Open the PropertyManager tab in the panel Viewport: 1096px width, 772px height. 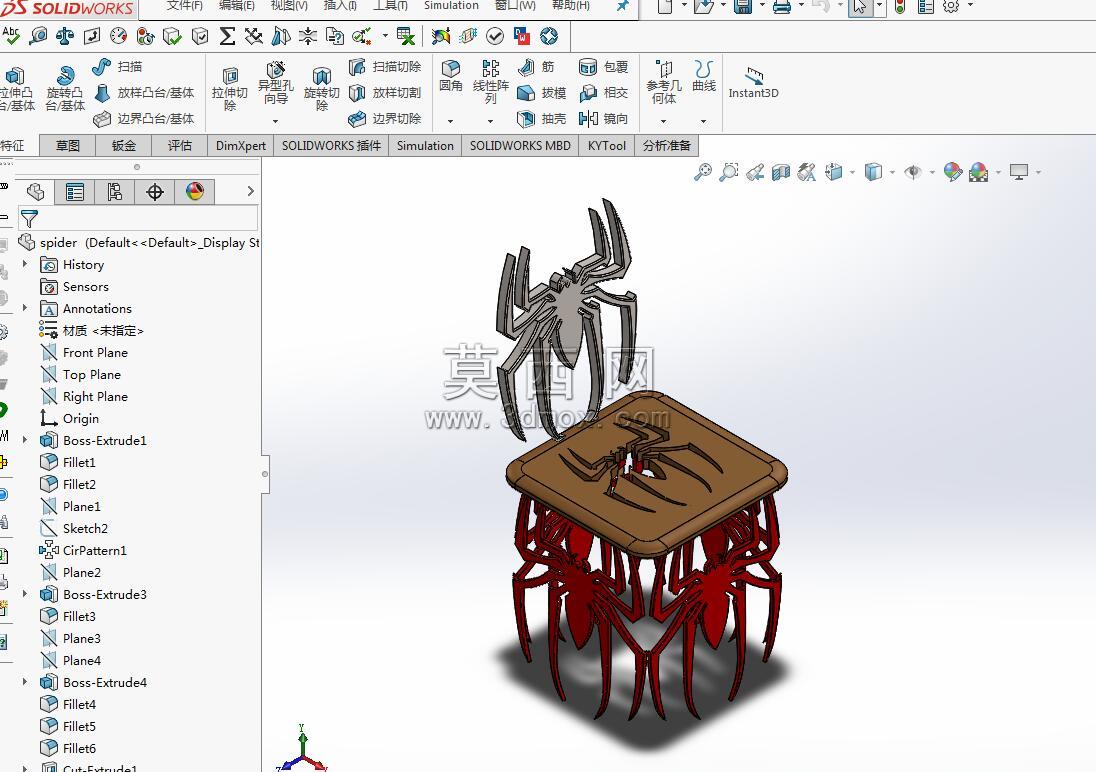pyautogui.click(x=75, y=192)
